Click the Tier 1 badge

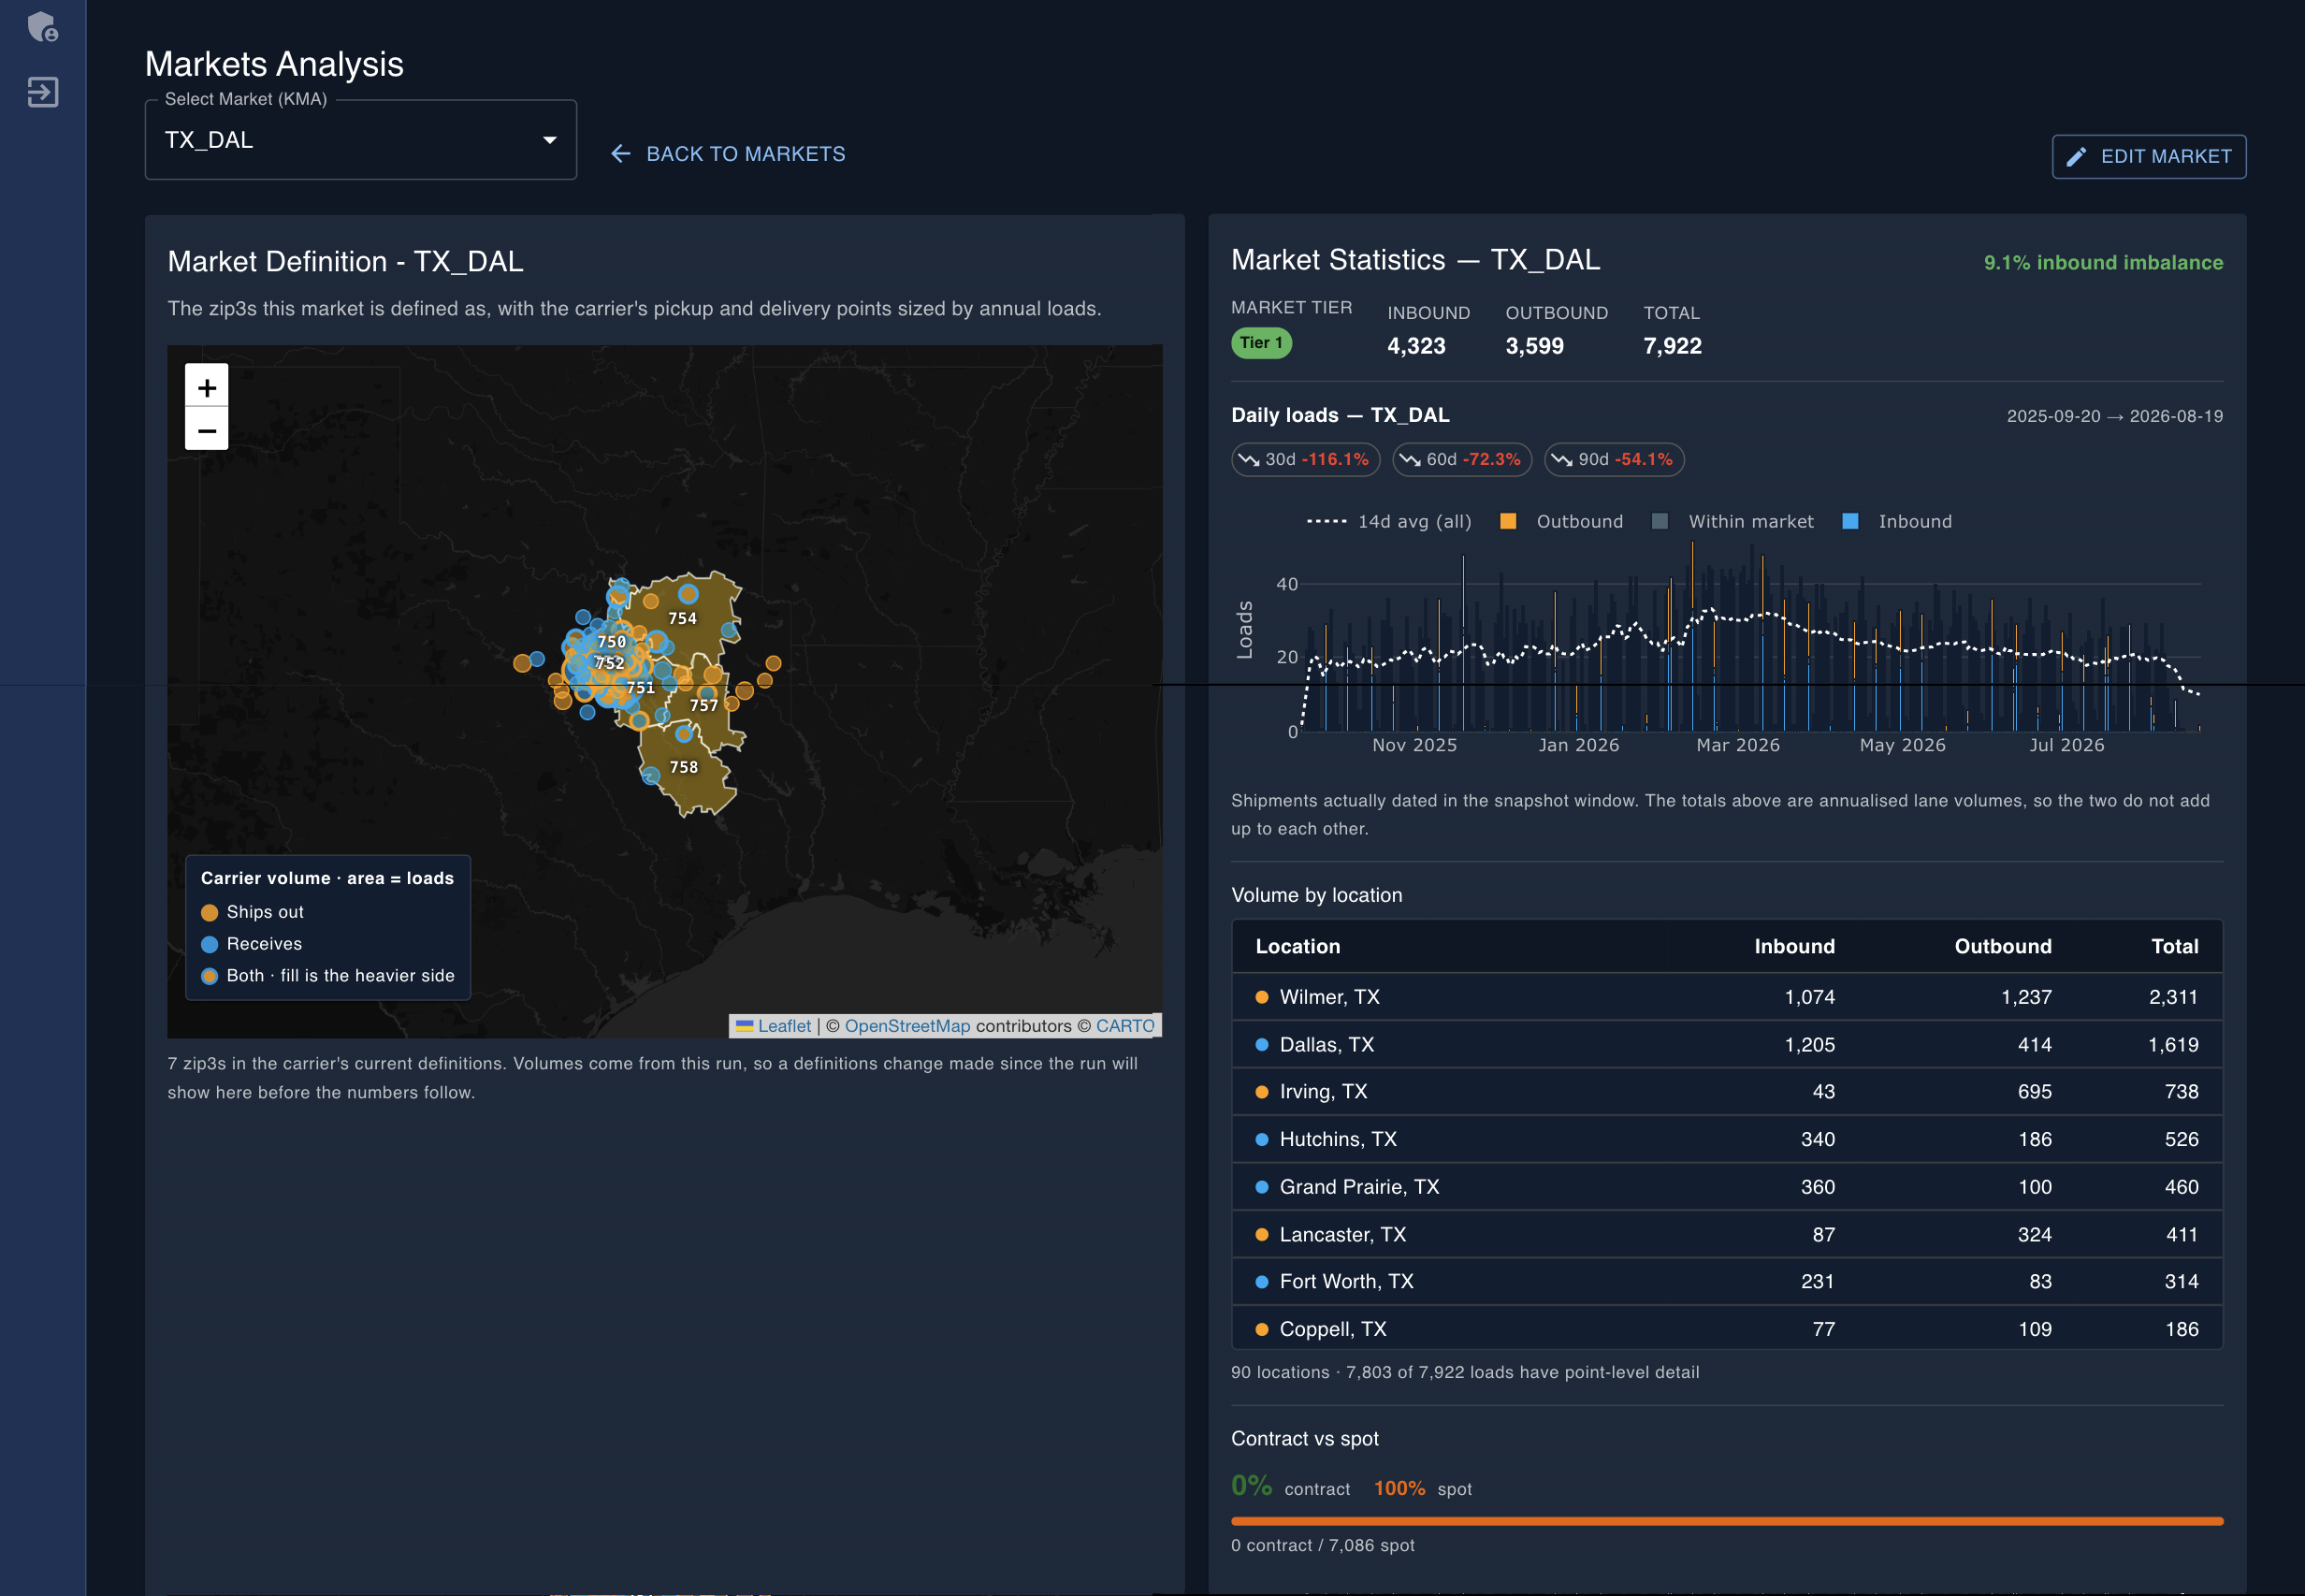[1262, 343]
